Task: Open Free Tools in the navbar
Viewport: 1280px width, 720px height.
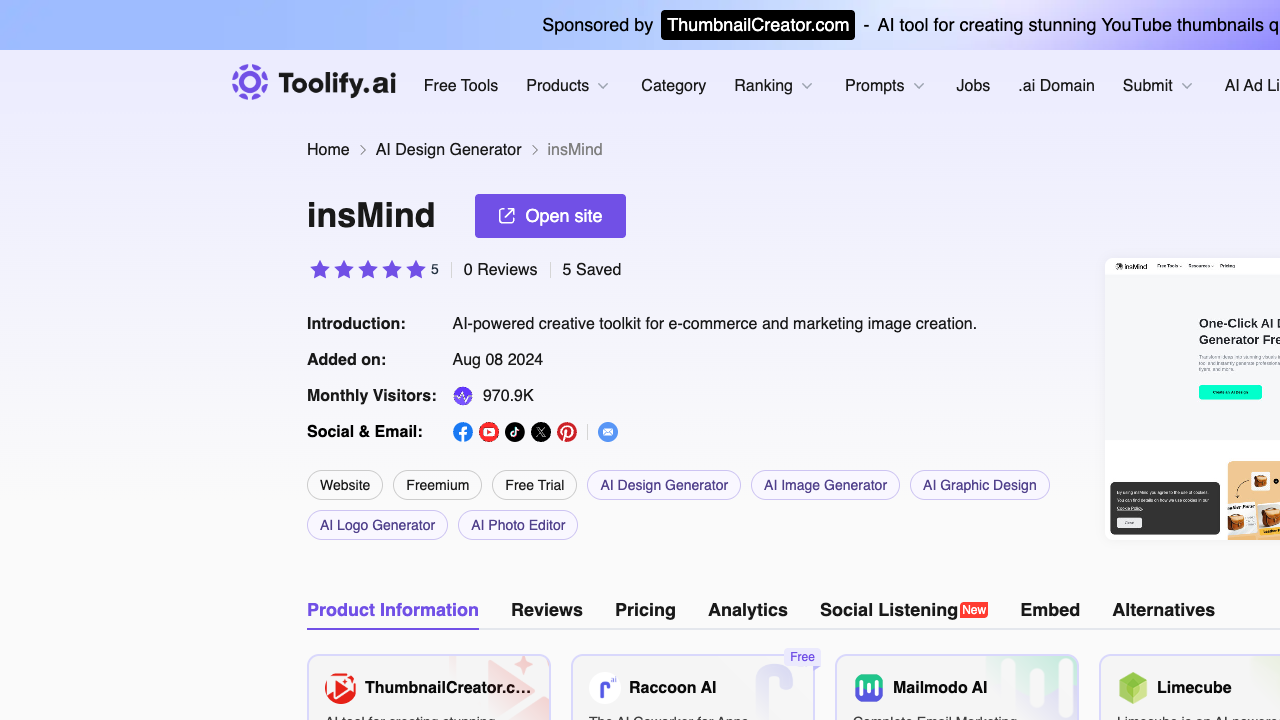Action: coord(461,86)
